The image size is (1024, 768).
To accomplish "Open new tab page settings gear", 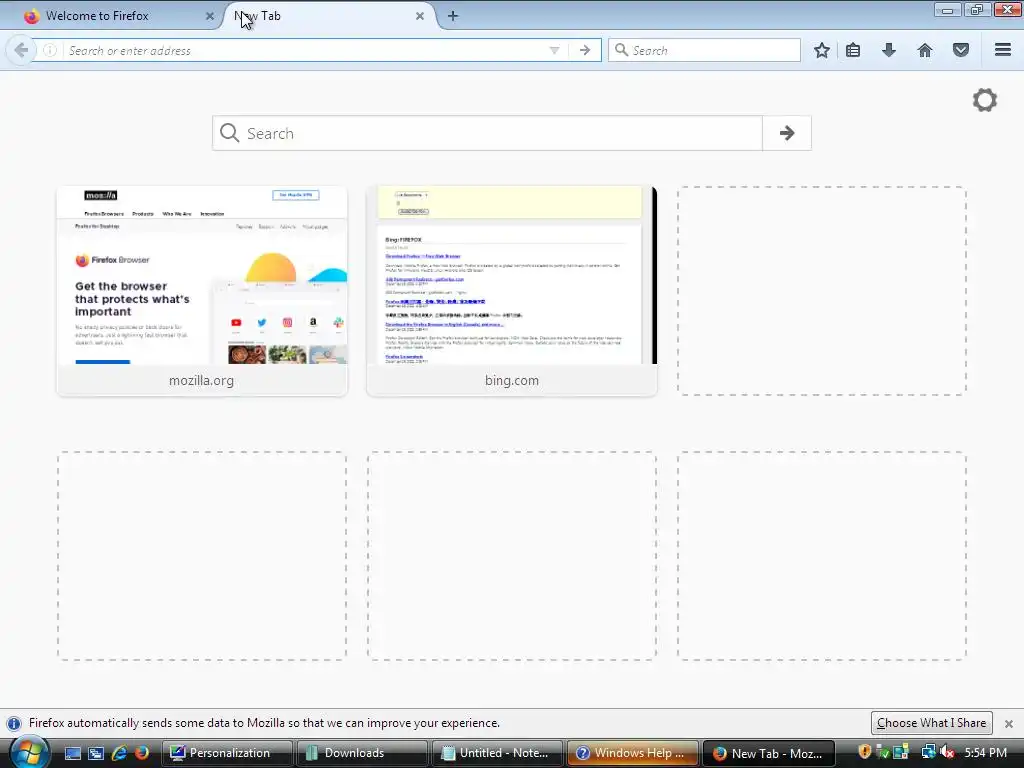I will pyautogui.click(x=985, y=100).
